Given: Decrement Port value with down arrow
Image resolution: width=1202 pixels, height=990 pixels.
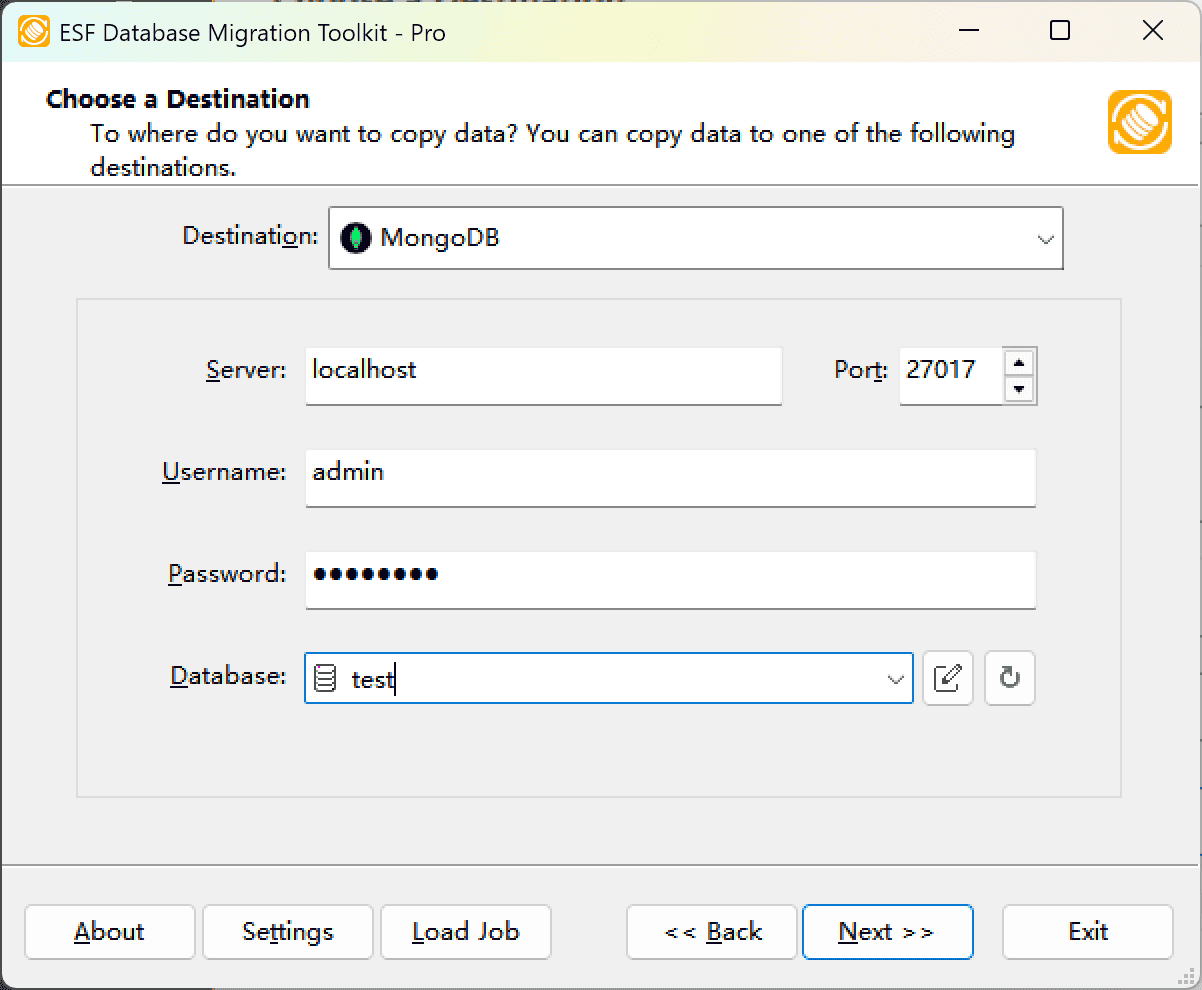Looking at the screenshot, I should coord(1020,389).
